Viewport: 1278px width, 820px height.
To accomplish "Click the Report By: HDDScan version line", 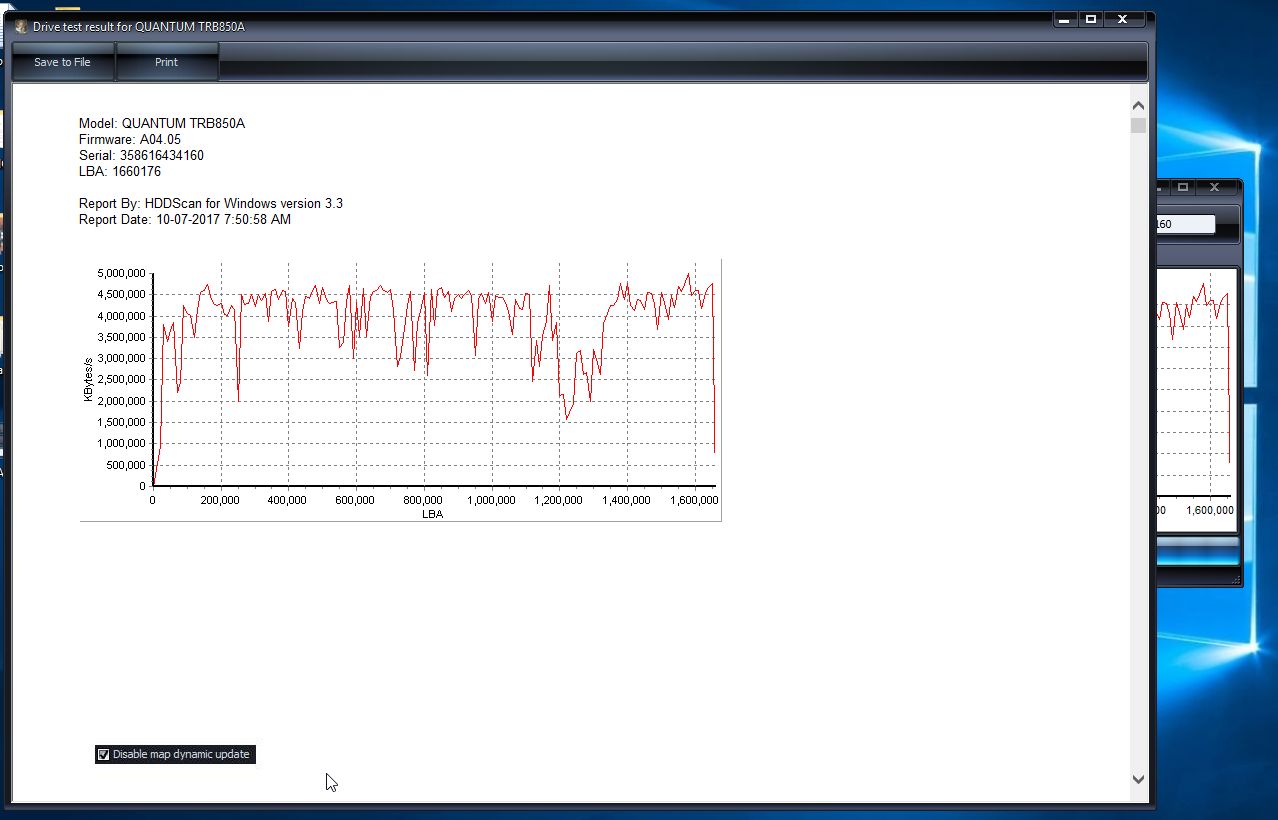I will click(x=211, y=203).
